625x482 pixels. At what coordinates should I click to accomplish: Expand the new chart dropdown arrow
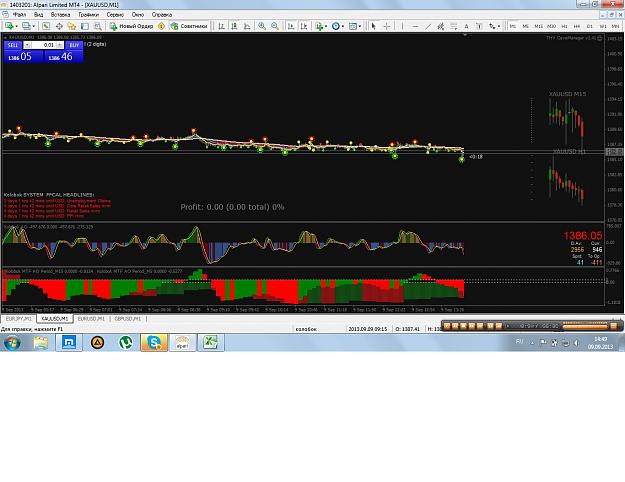tap(16, 26)
